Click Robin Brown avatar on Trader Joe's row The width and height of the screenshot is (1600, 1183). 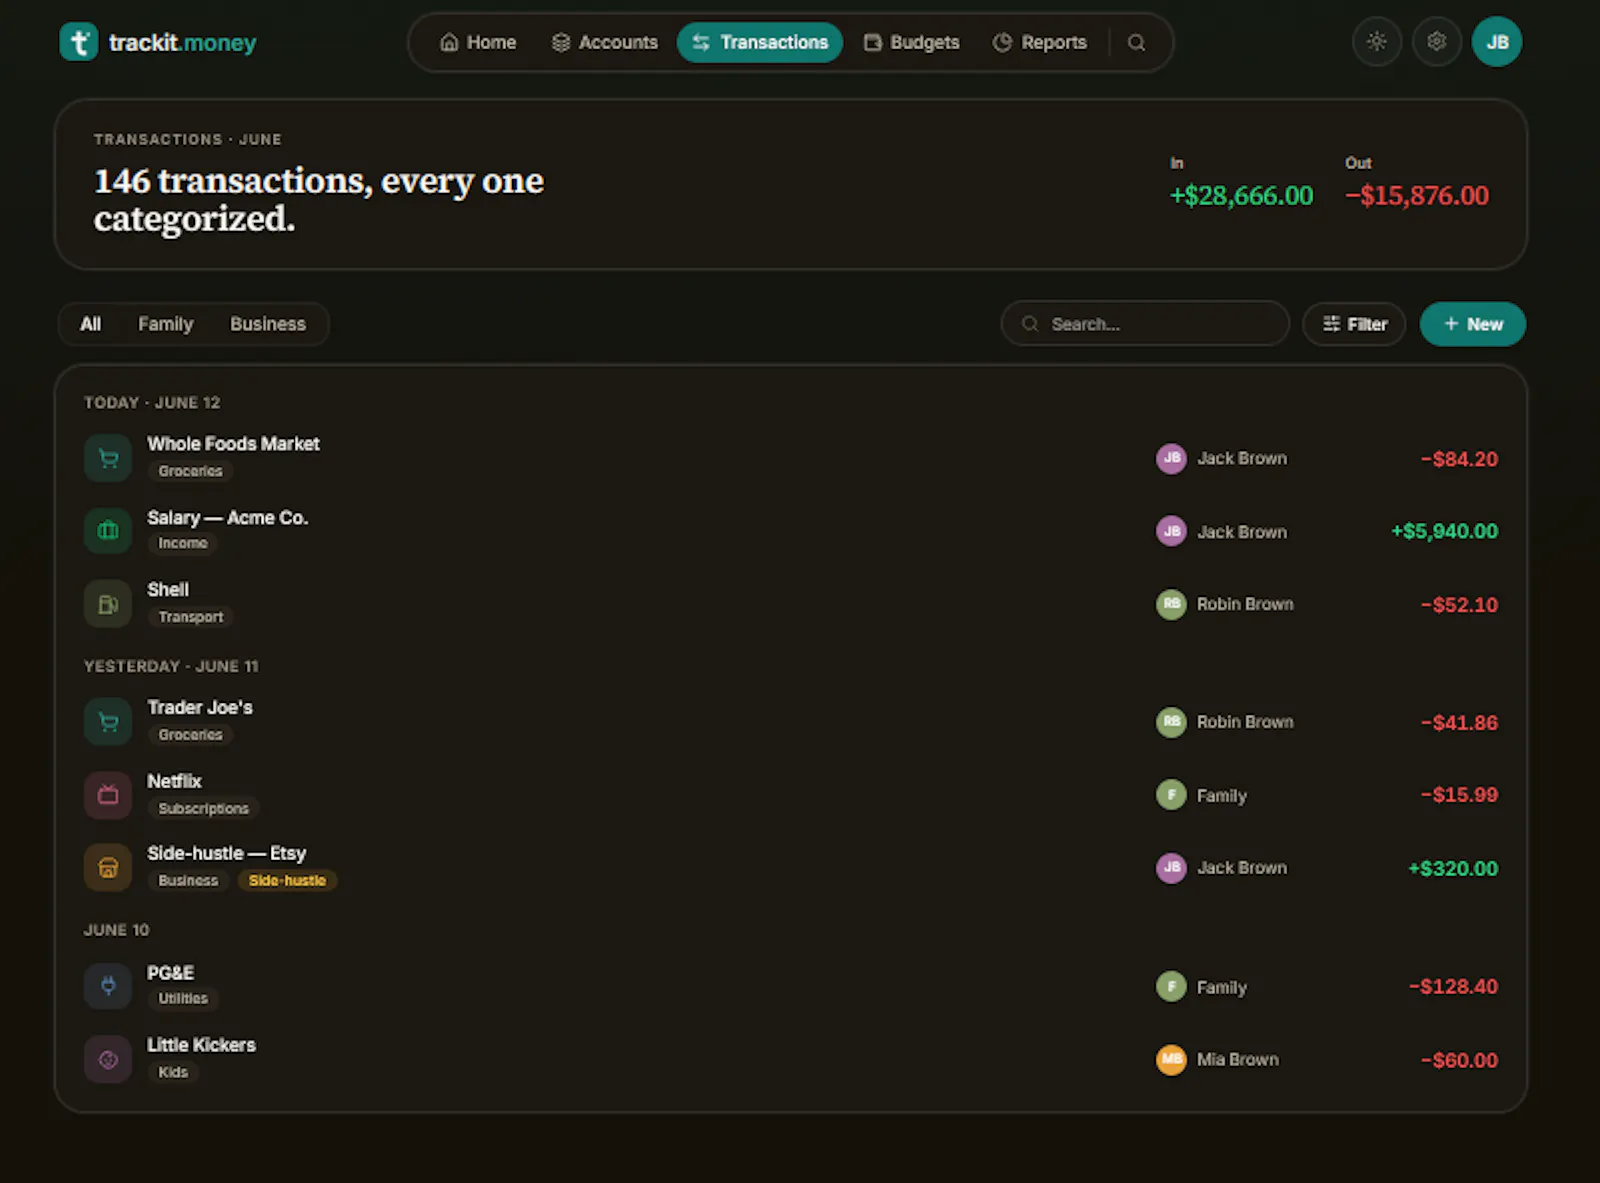pyautogui.click(x=1171, y=722)
